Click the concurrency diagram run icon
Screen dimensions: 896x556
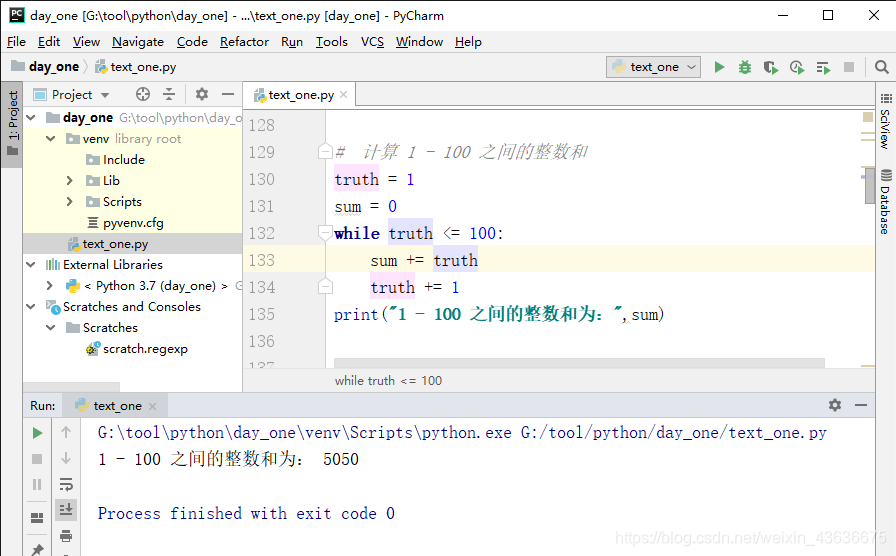point(823,68)
